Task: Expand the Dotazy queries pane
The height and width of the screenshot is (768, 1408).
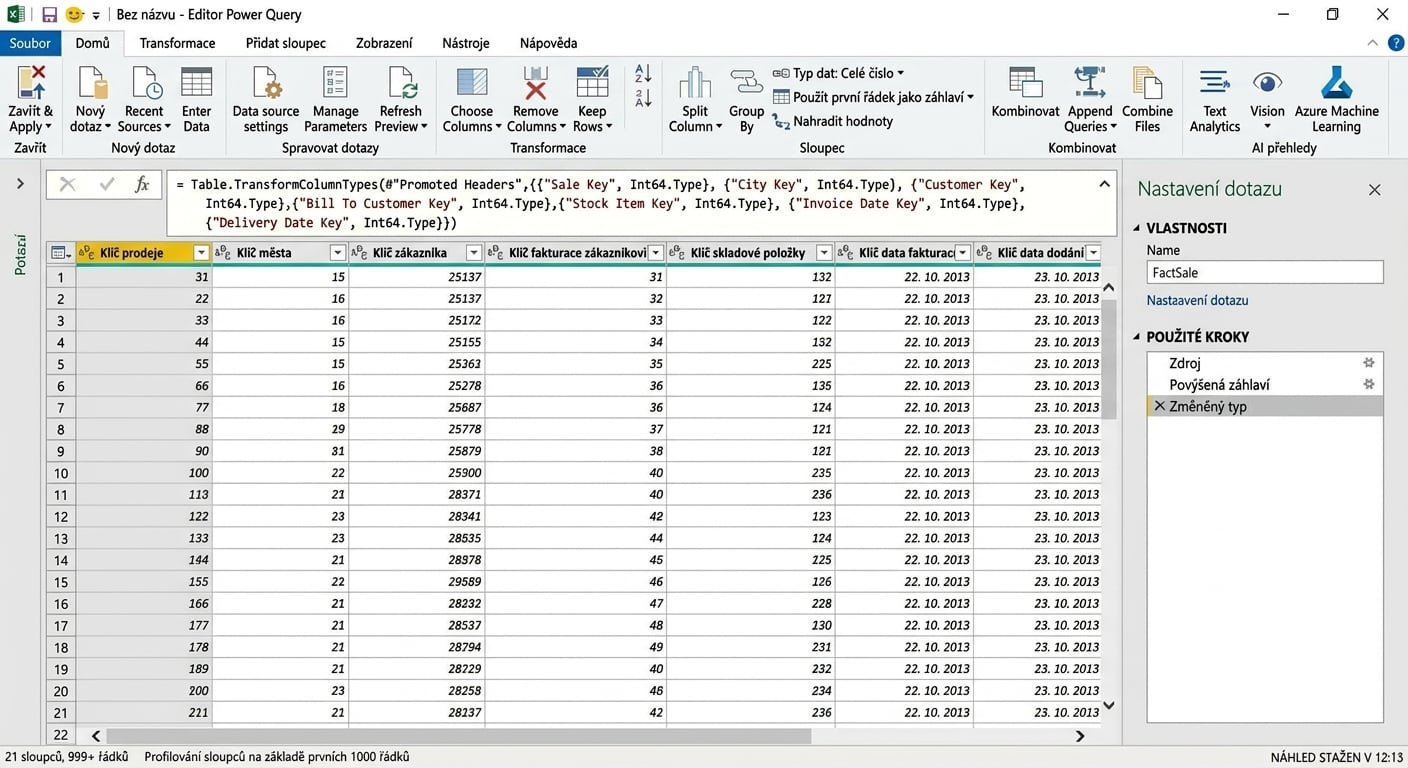Action: pyautogui.click(x=20, y=184)
